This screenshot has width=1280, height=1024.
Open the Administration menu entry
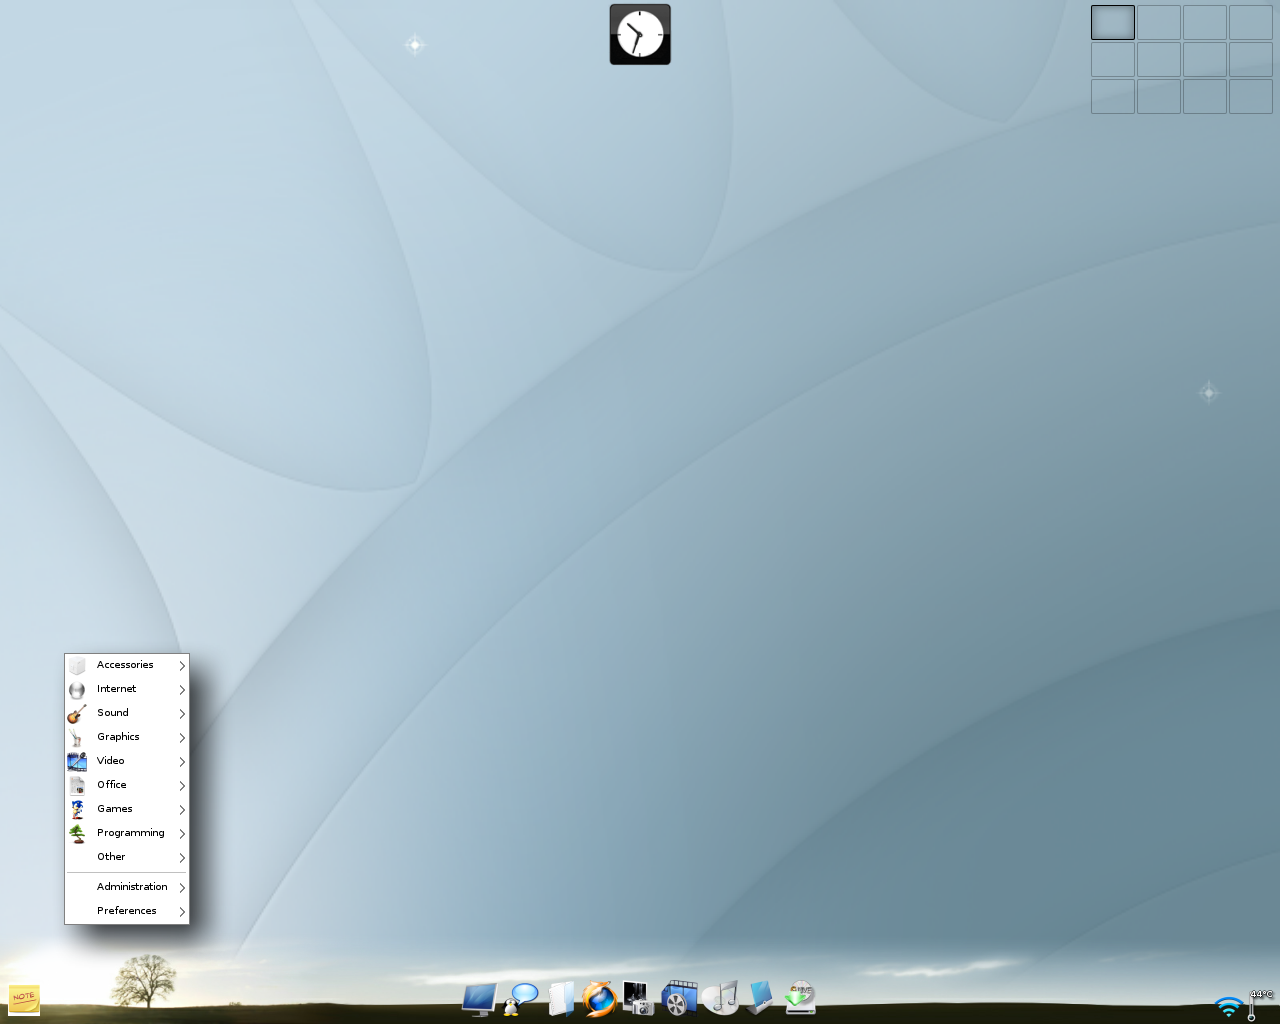(x=127, y=887)
